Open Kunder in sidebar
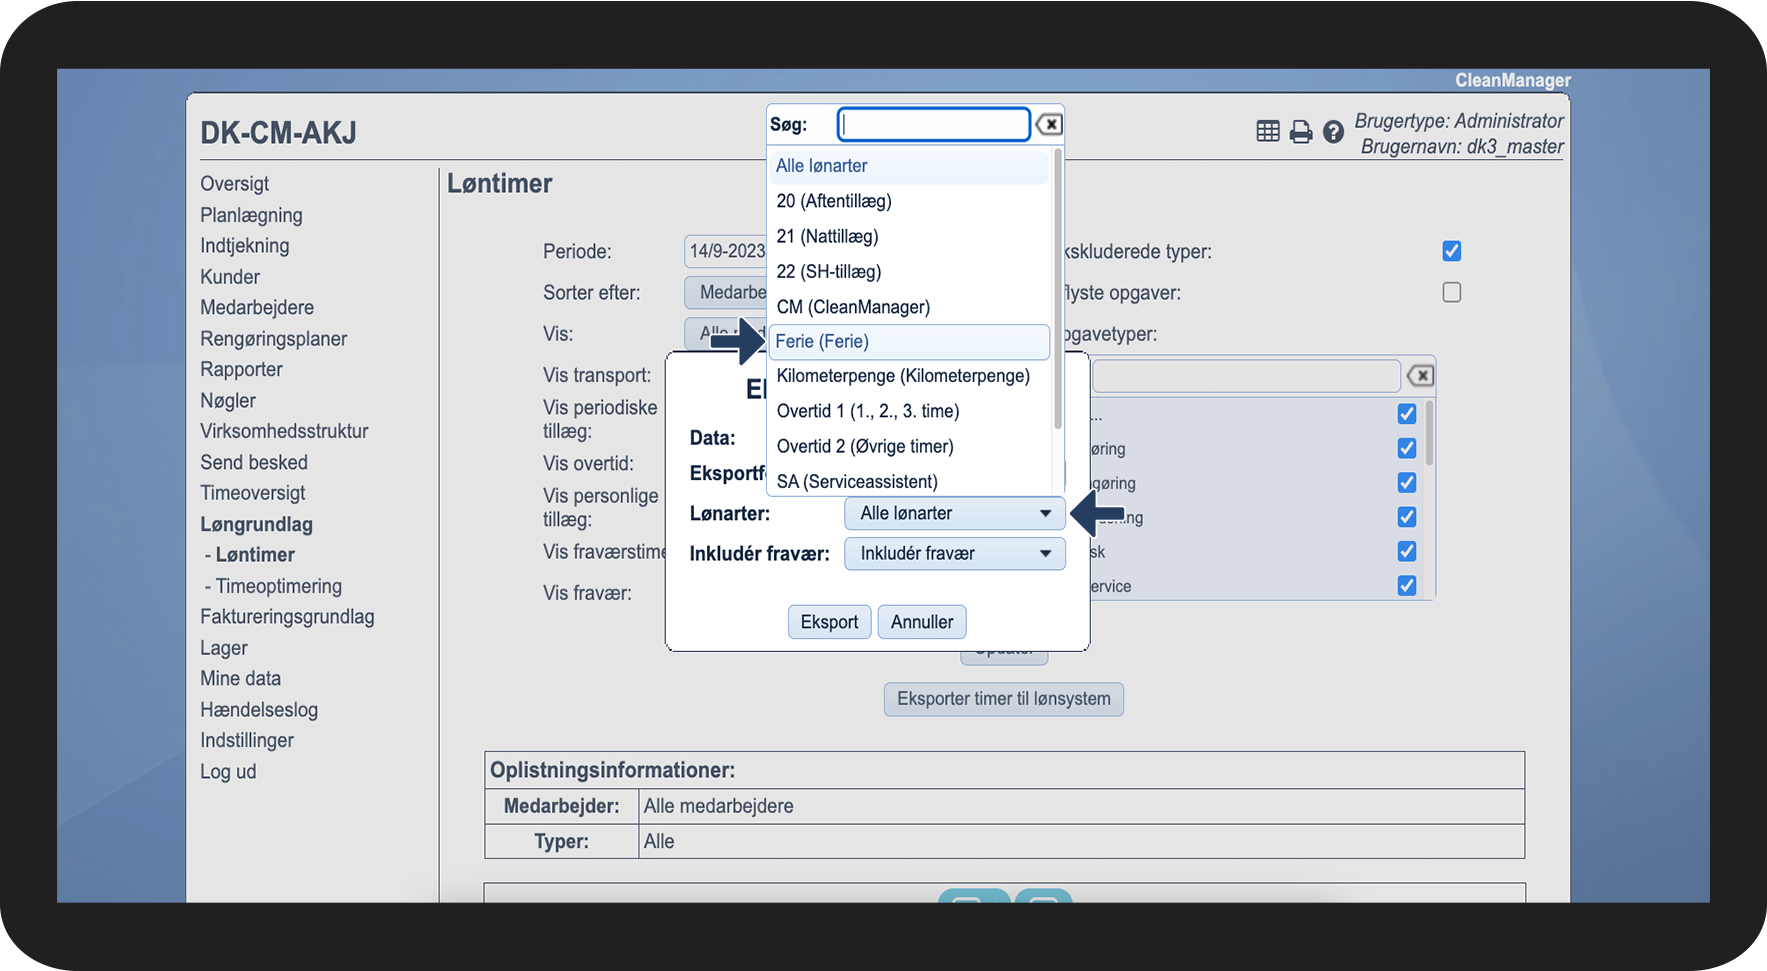Viewport: 1767px width, 971px height. [x=230, y=277]
